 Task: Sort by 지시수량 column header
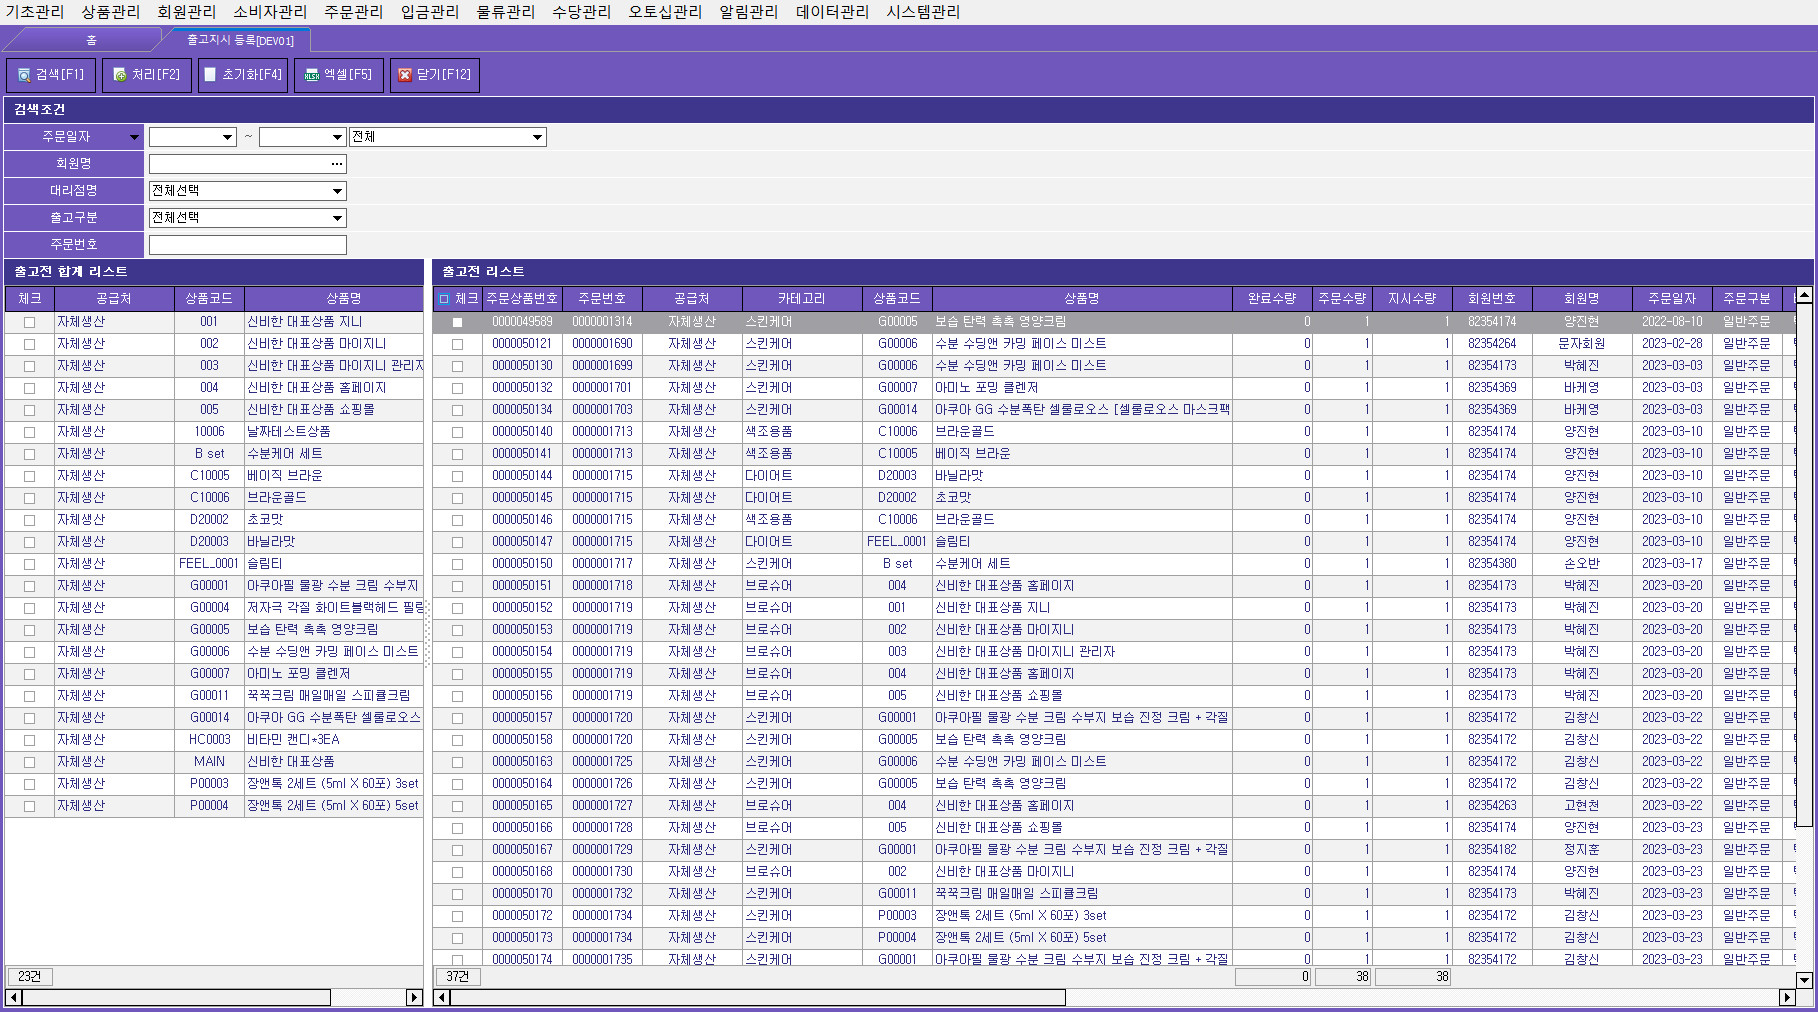1412,299
